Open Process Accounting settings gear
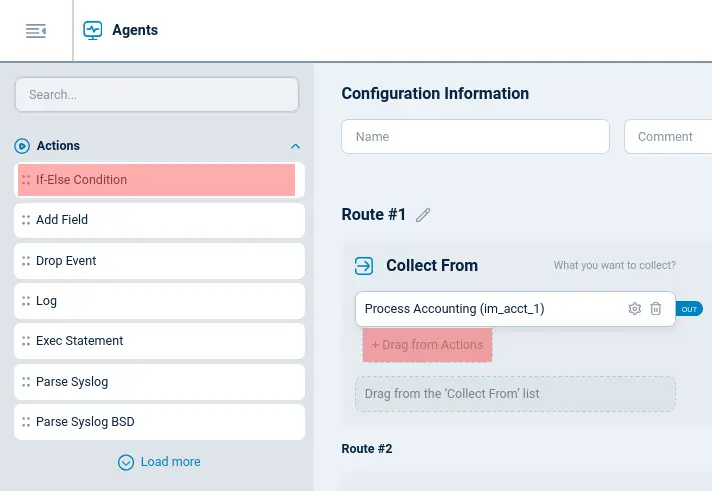Image resolution: width=712 pixels, height=491 pixels. point(634,309)
